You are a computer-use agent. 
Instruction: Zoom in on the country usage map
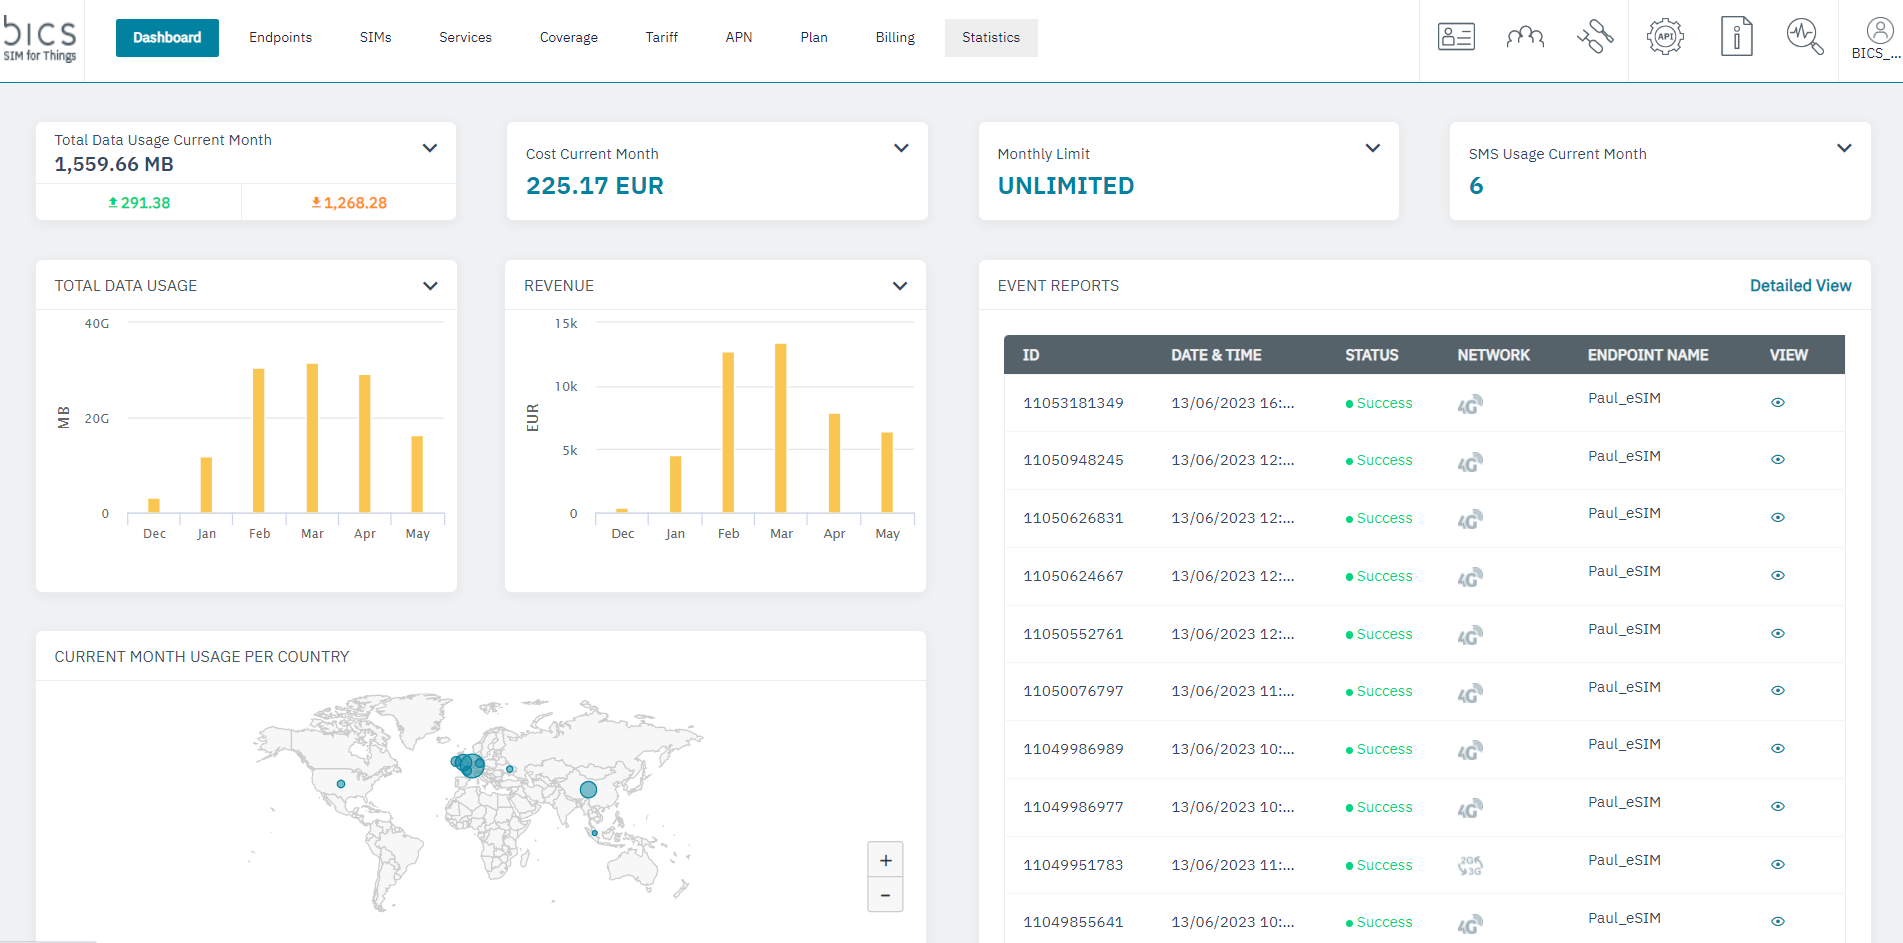pos(885,860)
